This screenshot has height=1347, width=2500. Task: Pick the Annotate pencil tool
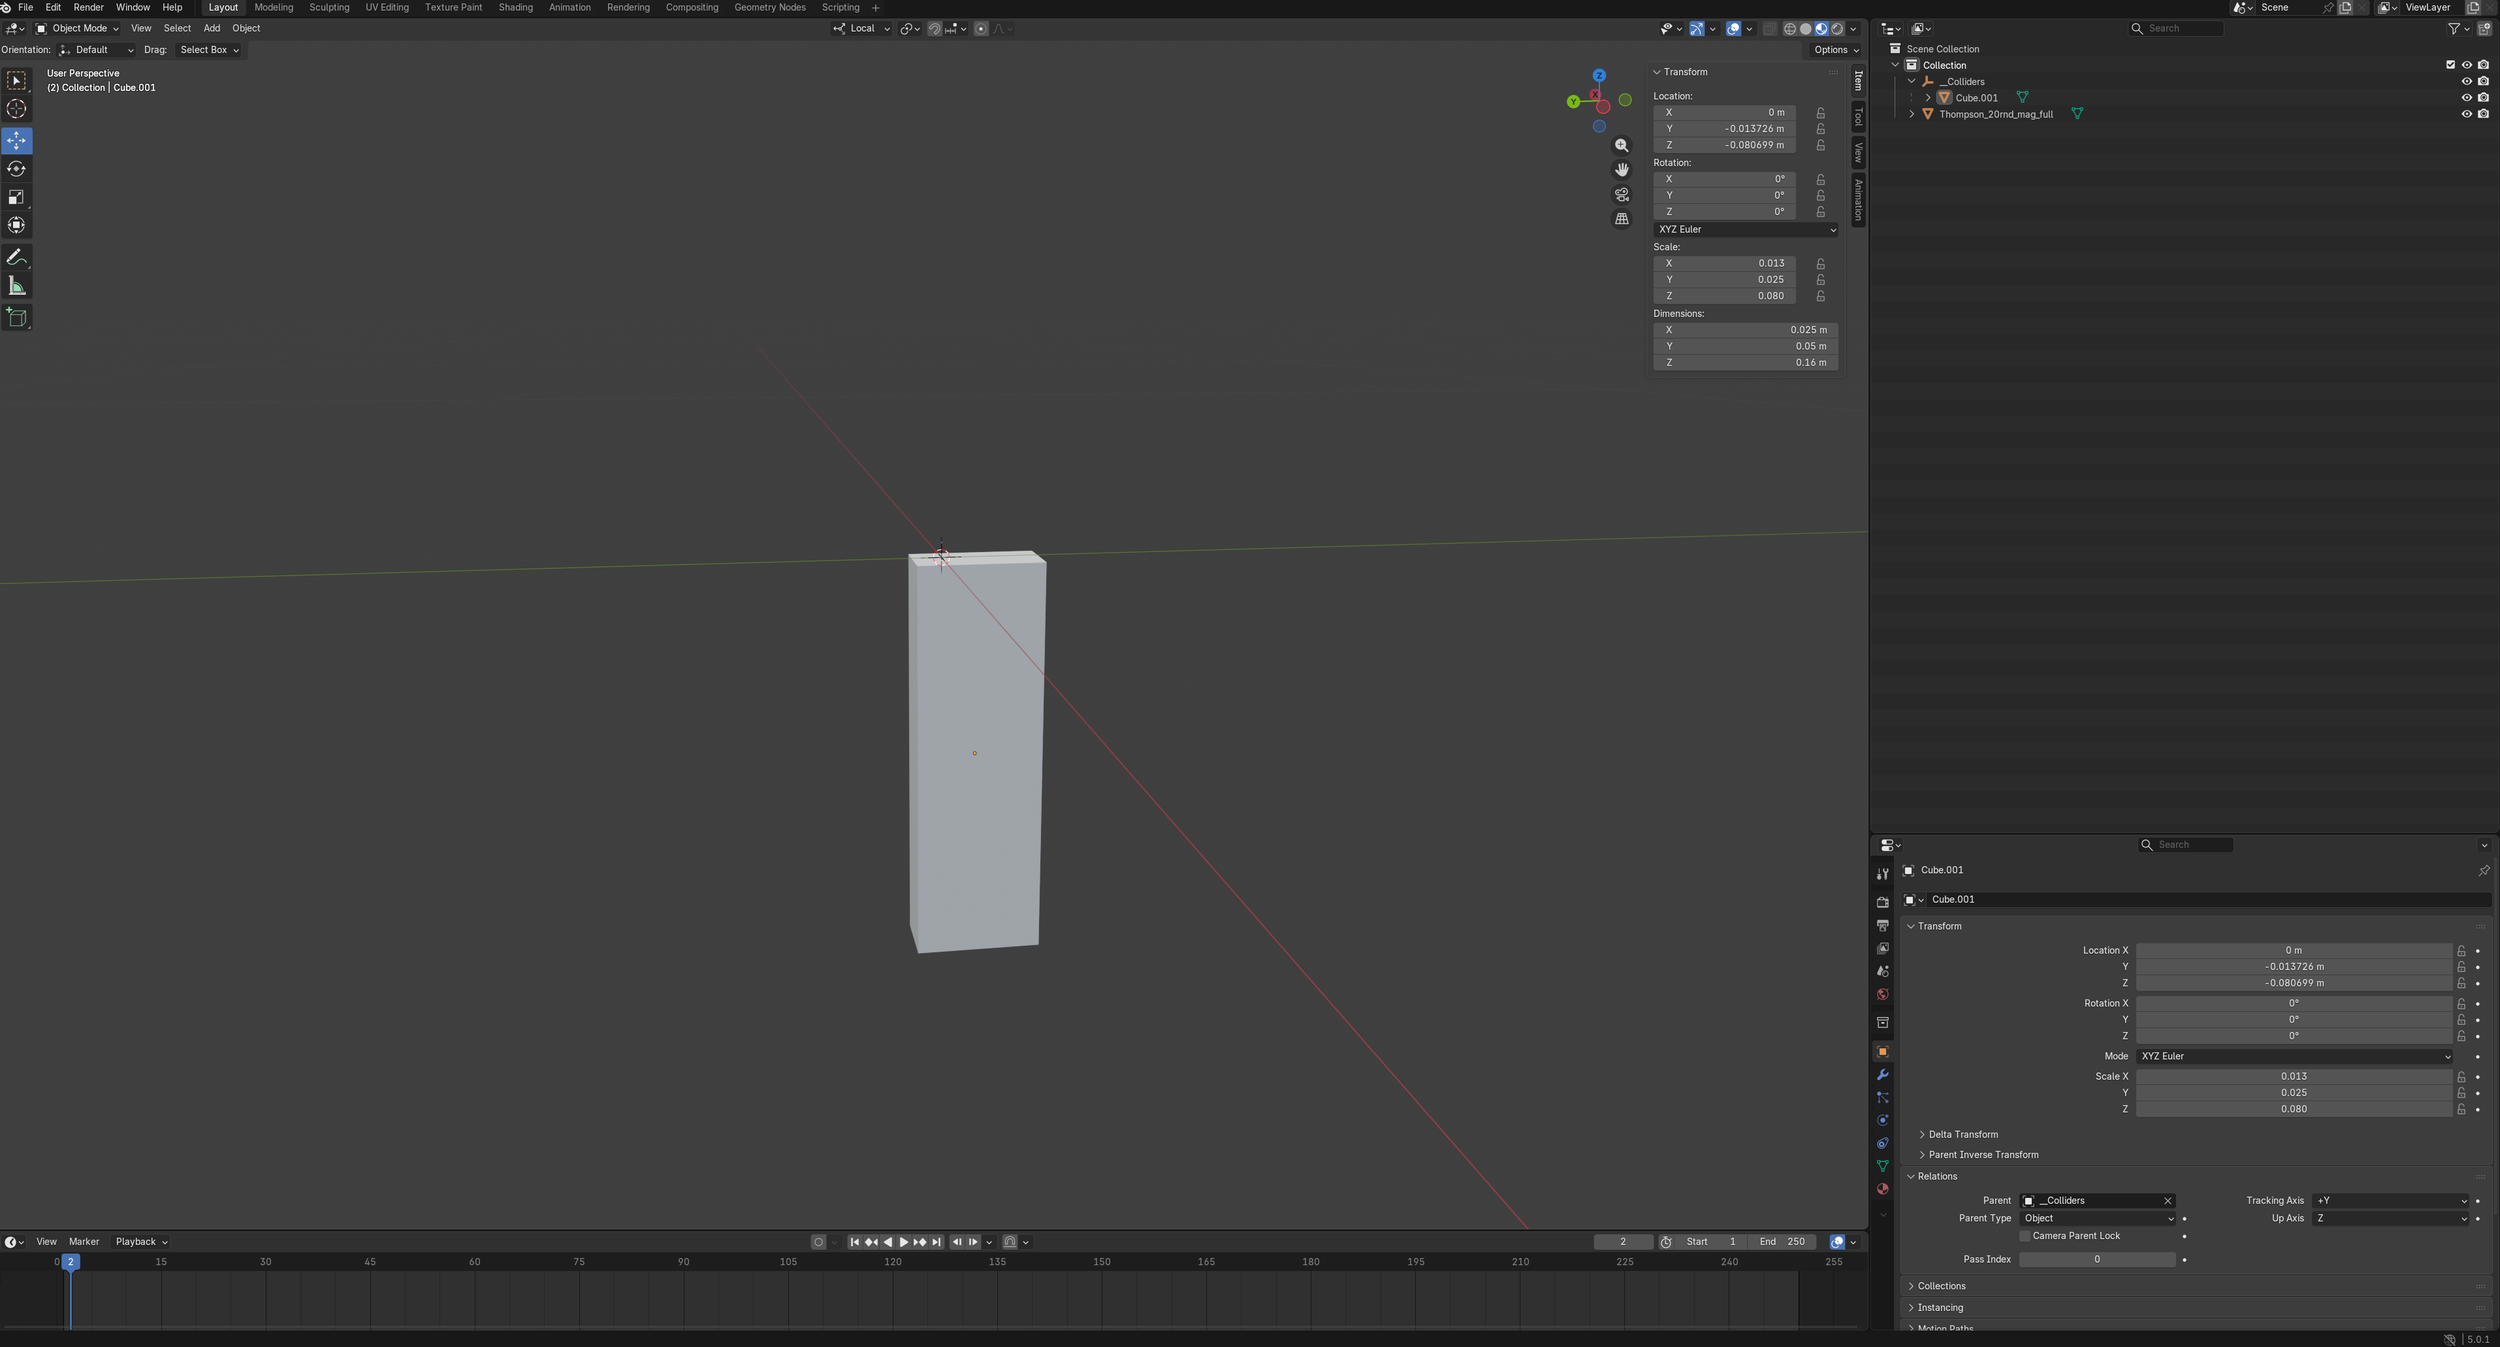click(x=16, y=258)
